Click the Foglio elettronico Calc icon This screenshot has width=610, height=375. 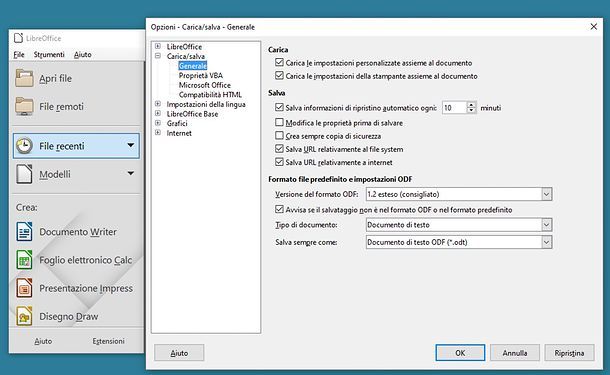pos(24,260)
